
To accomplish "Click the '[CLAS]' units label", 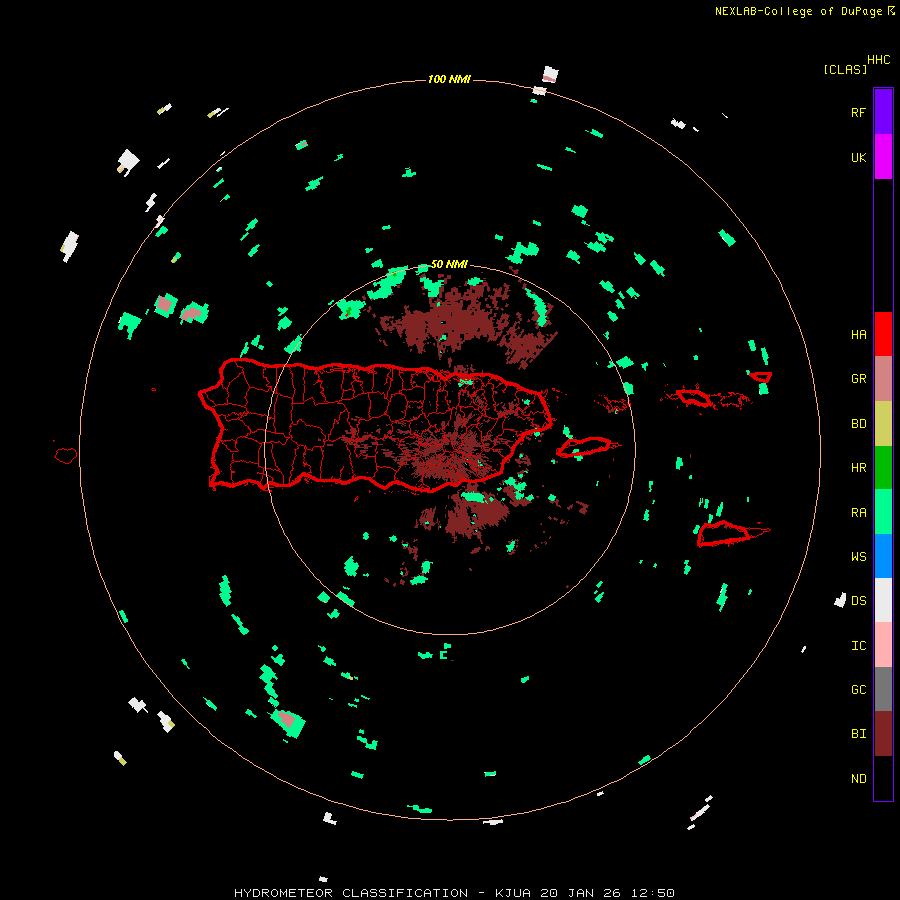I will coord(845,69).
